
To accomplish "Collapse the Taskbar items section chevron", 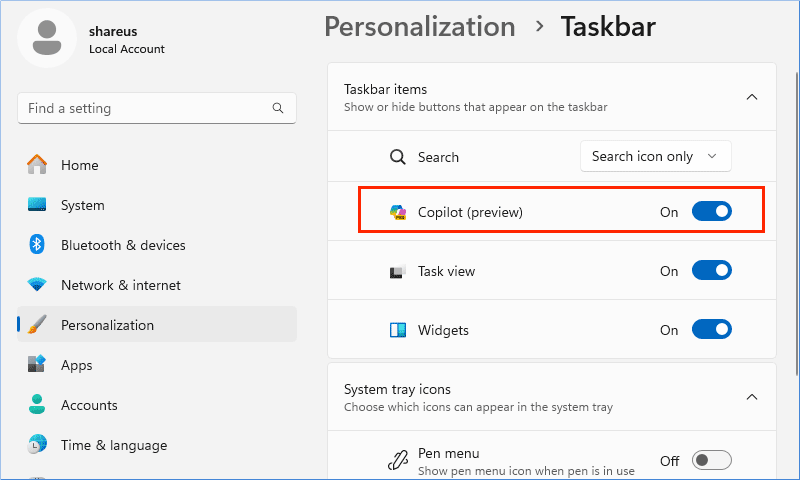I will click(752, 97).
